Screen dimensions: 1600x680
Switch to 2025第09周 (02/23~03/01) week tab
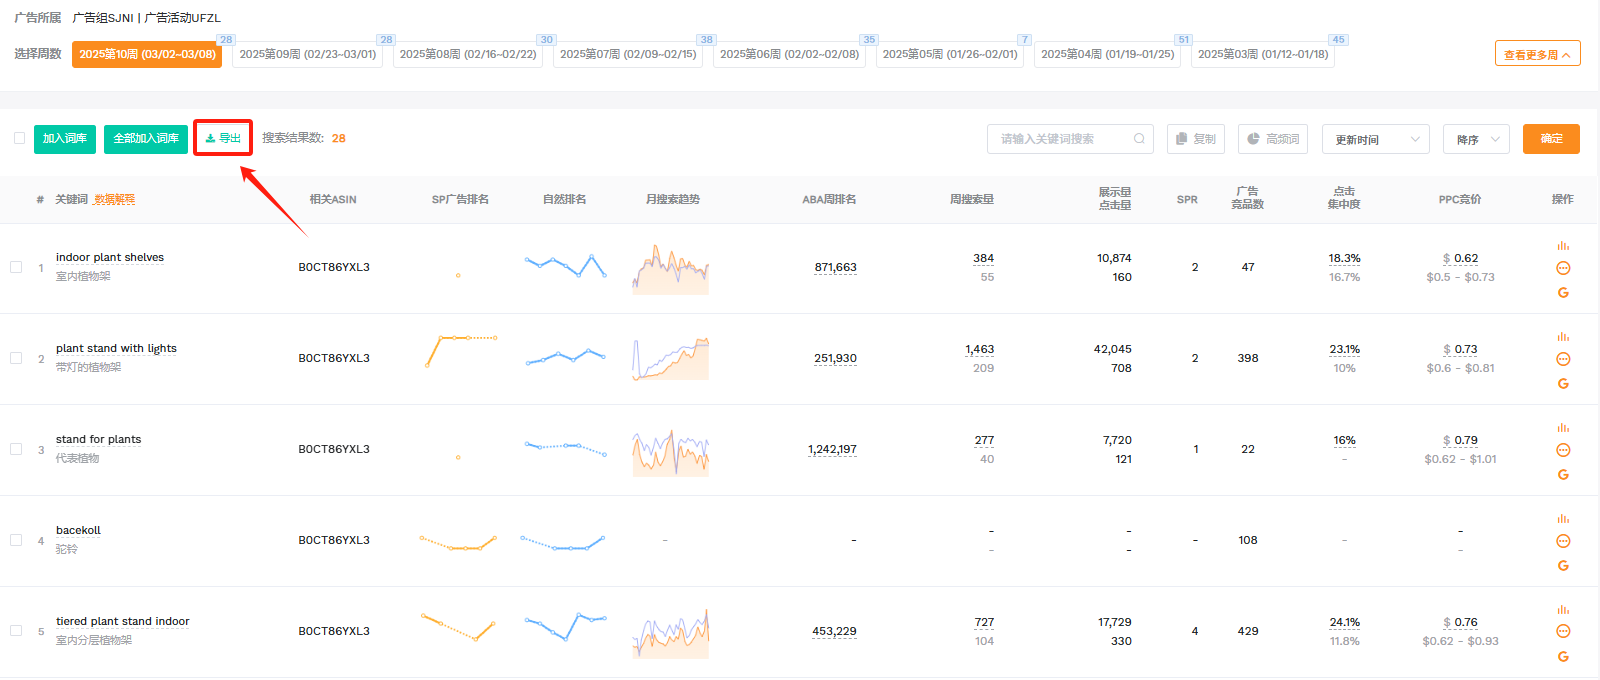[x=308, y=54]
